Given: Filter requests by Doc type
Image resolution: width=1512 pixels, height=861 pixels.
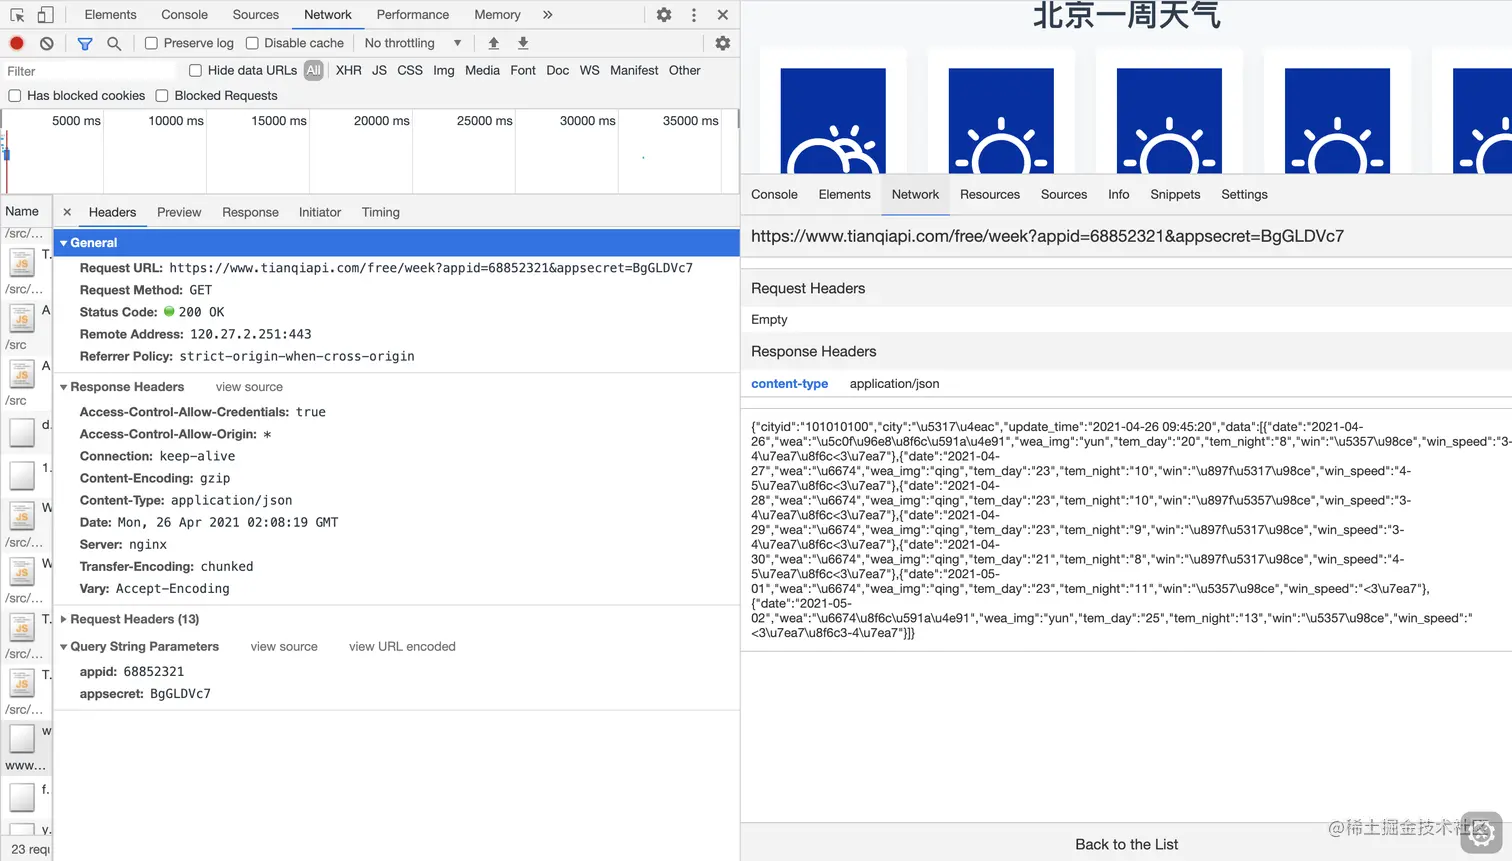Looking at the screenshot, I should tap(558, 70).
